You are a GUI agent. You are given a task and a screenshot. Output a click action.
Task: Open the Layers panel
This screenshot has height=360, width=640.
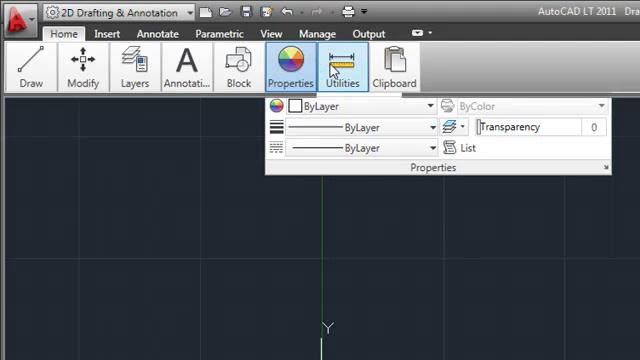tap(135, 67)
